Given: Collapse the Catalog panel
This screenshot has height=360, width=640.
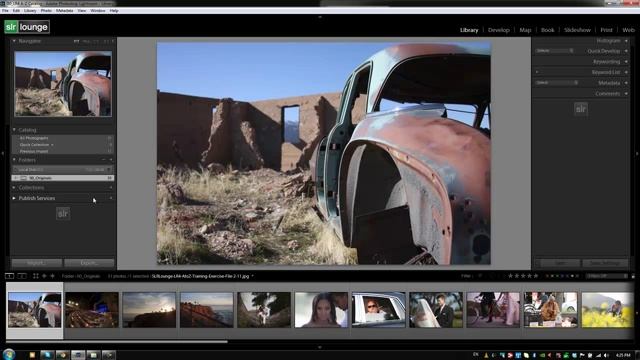Looking at the screenshot, I should (x=14, y=130).
